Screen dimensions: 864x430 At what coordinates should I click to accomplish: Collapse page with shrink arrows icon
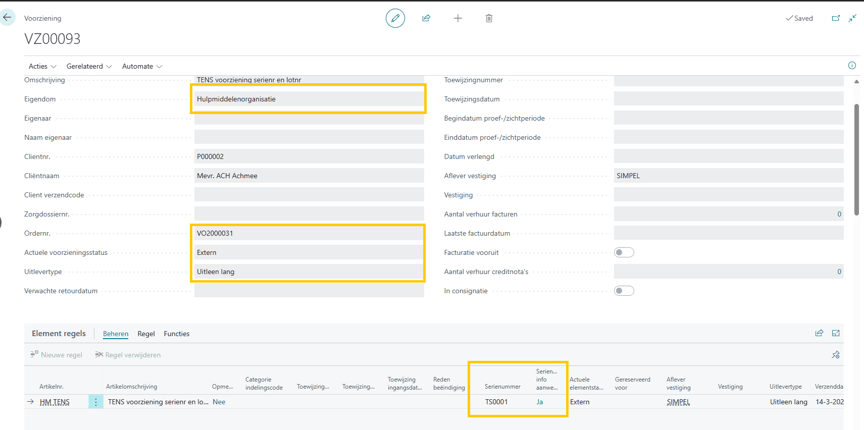coord(852,18)
